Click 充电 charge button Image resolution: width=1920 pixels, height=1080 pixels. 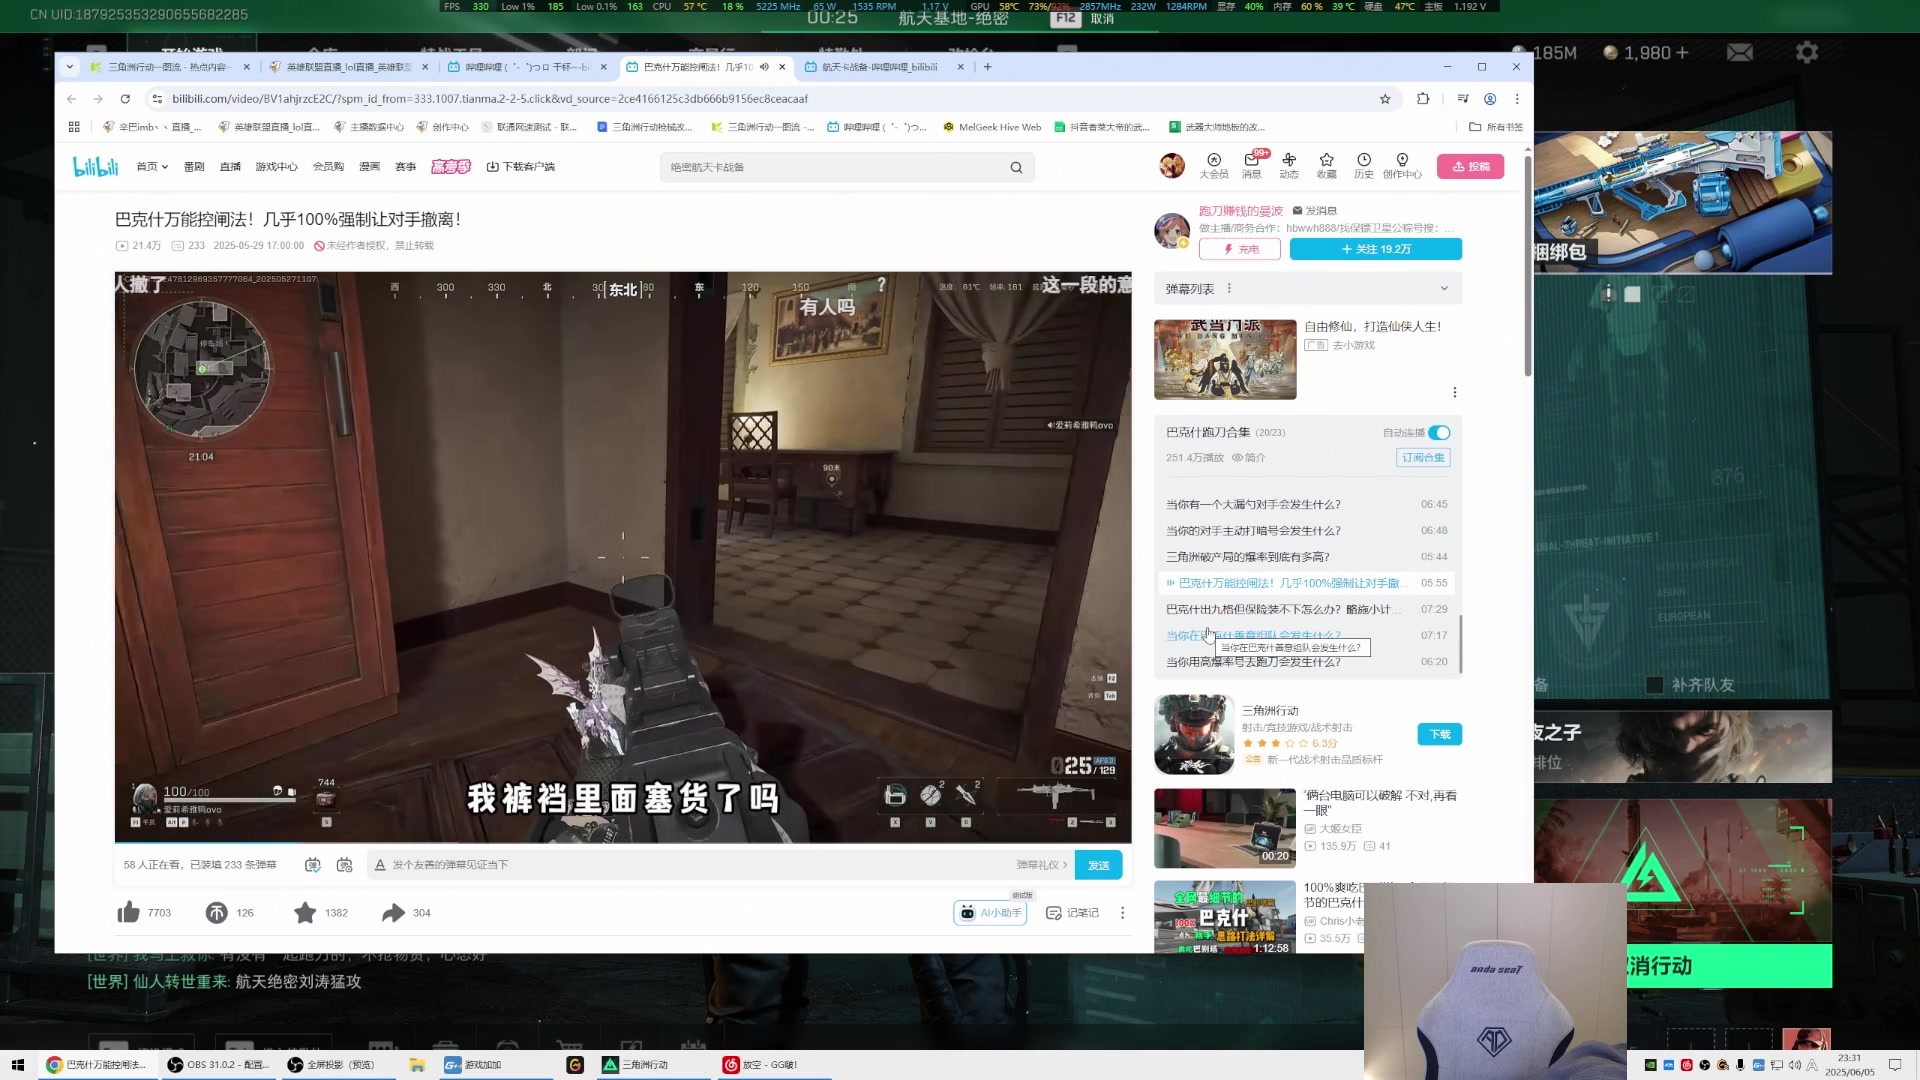pyautogui.click(x=1240, y=249)
